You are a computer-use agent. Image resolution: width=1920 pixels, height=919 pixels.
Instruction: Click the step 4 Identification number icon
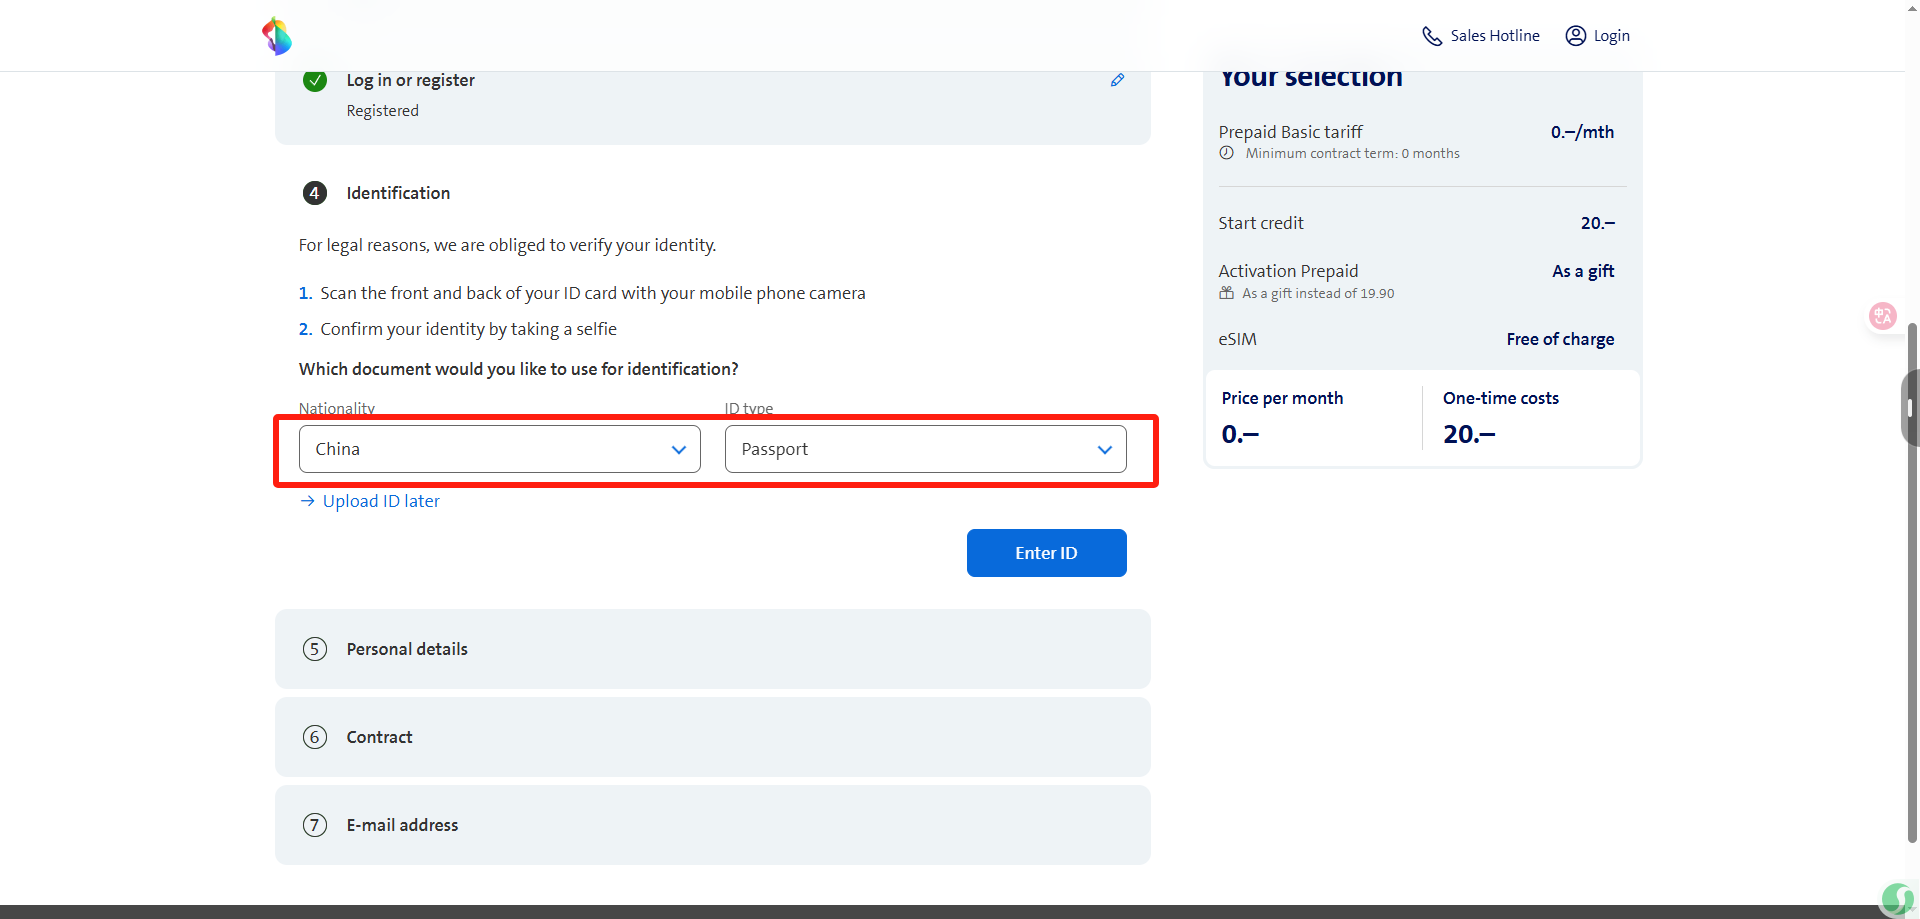point(315,193)
